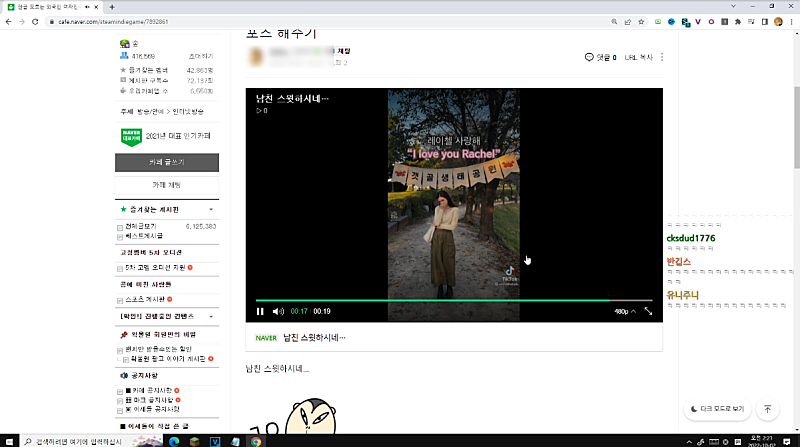Reload page with browser refresh icon

(x=35, y=22)
